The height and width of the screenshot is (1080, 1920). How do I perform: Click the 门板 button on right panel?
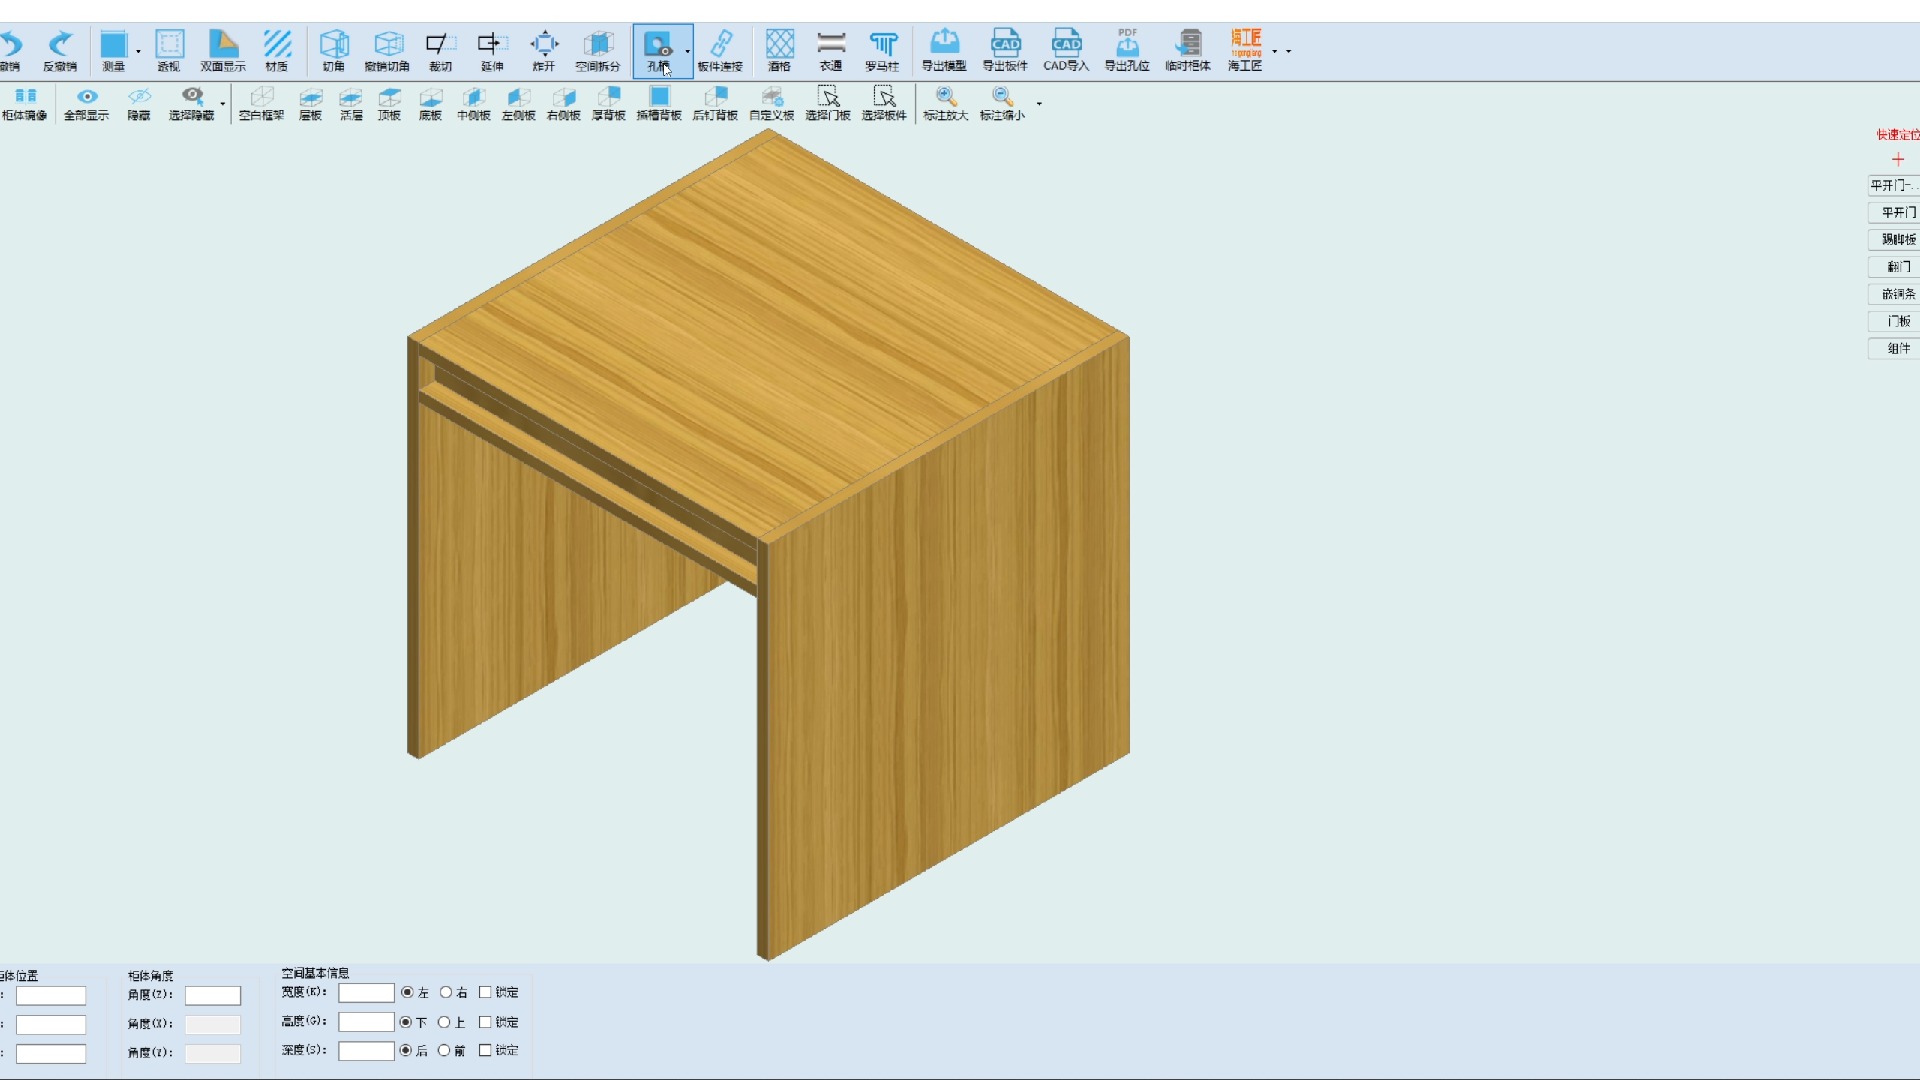[x=1897, y=321]
